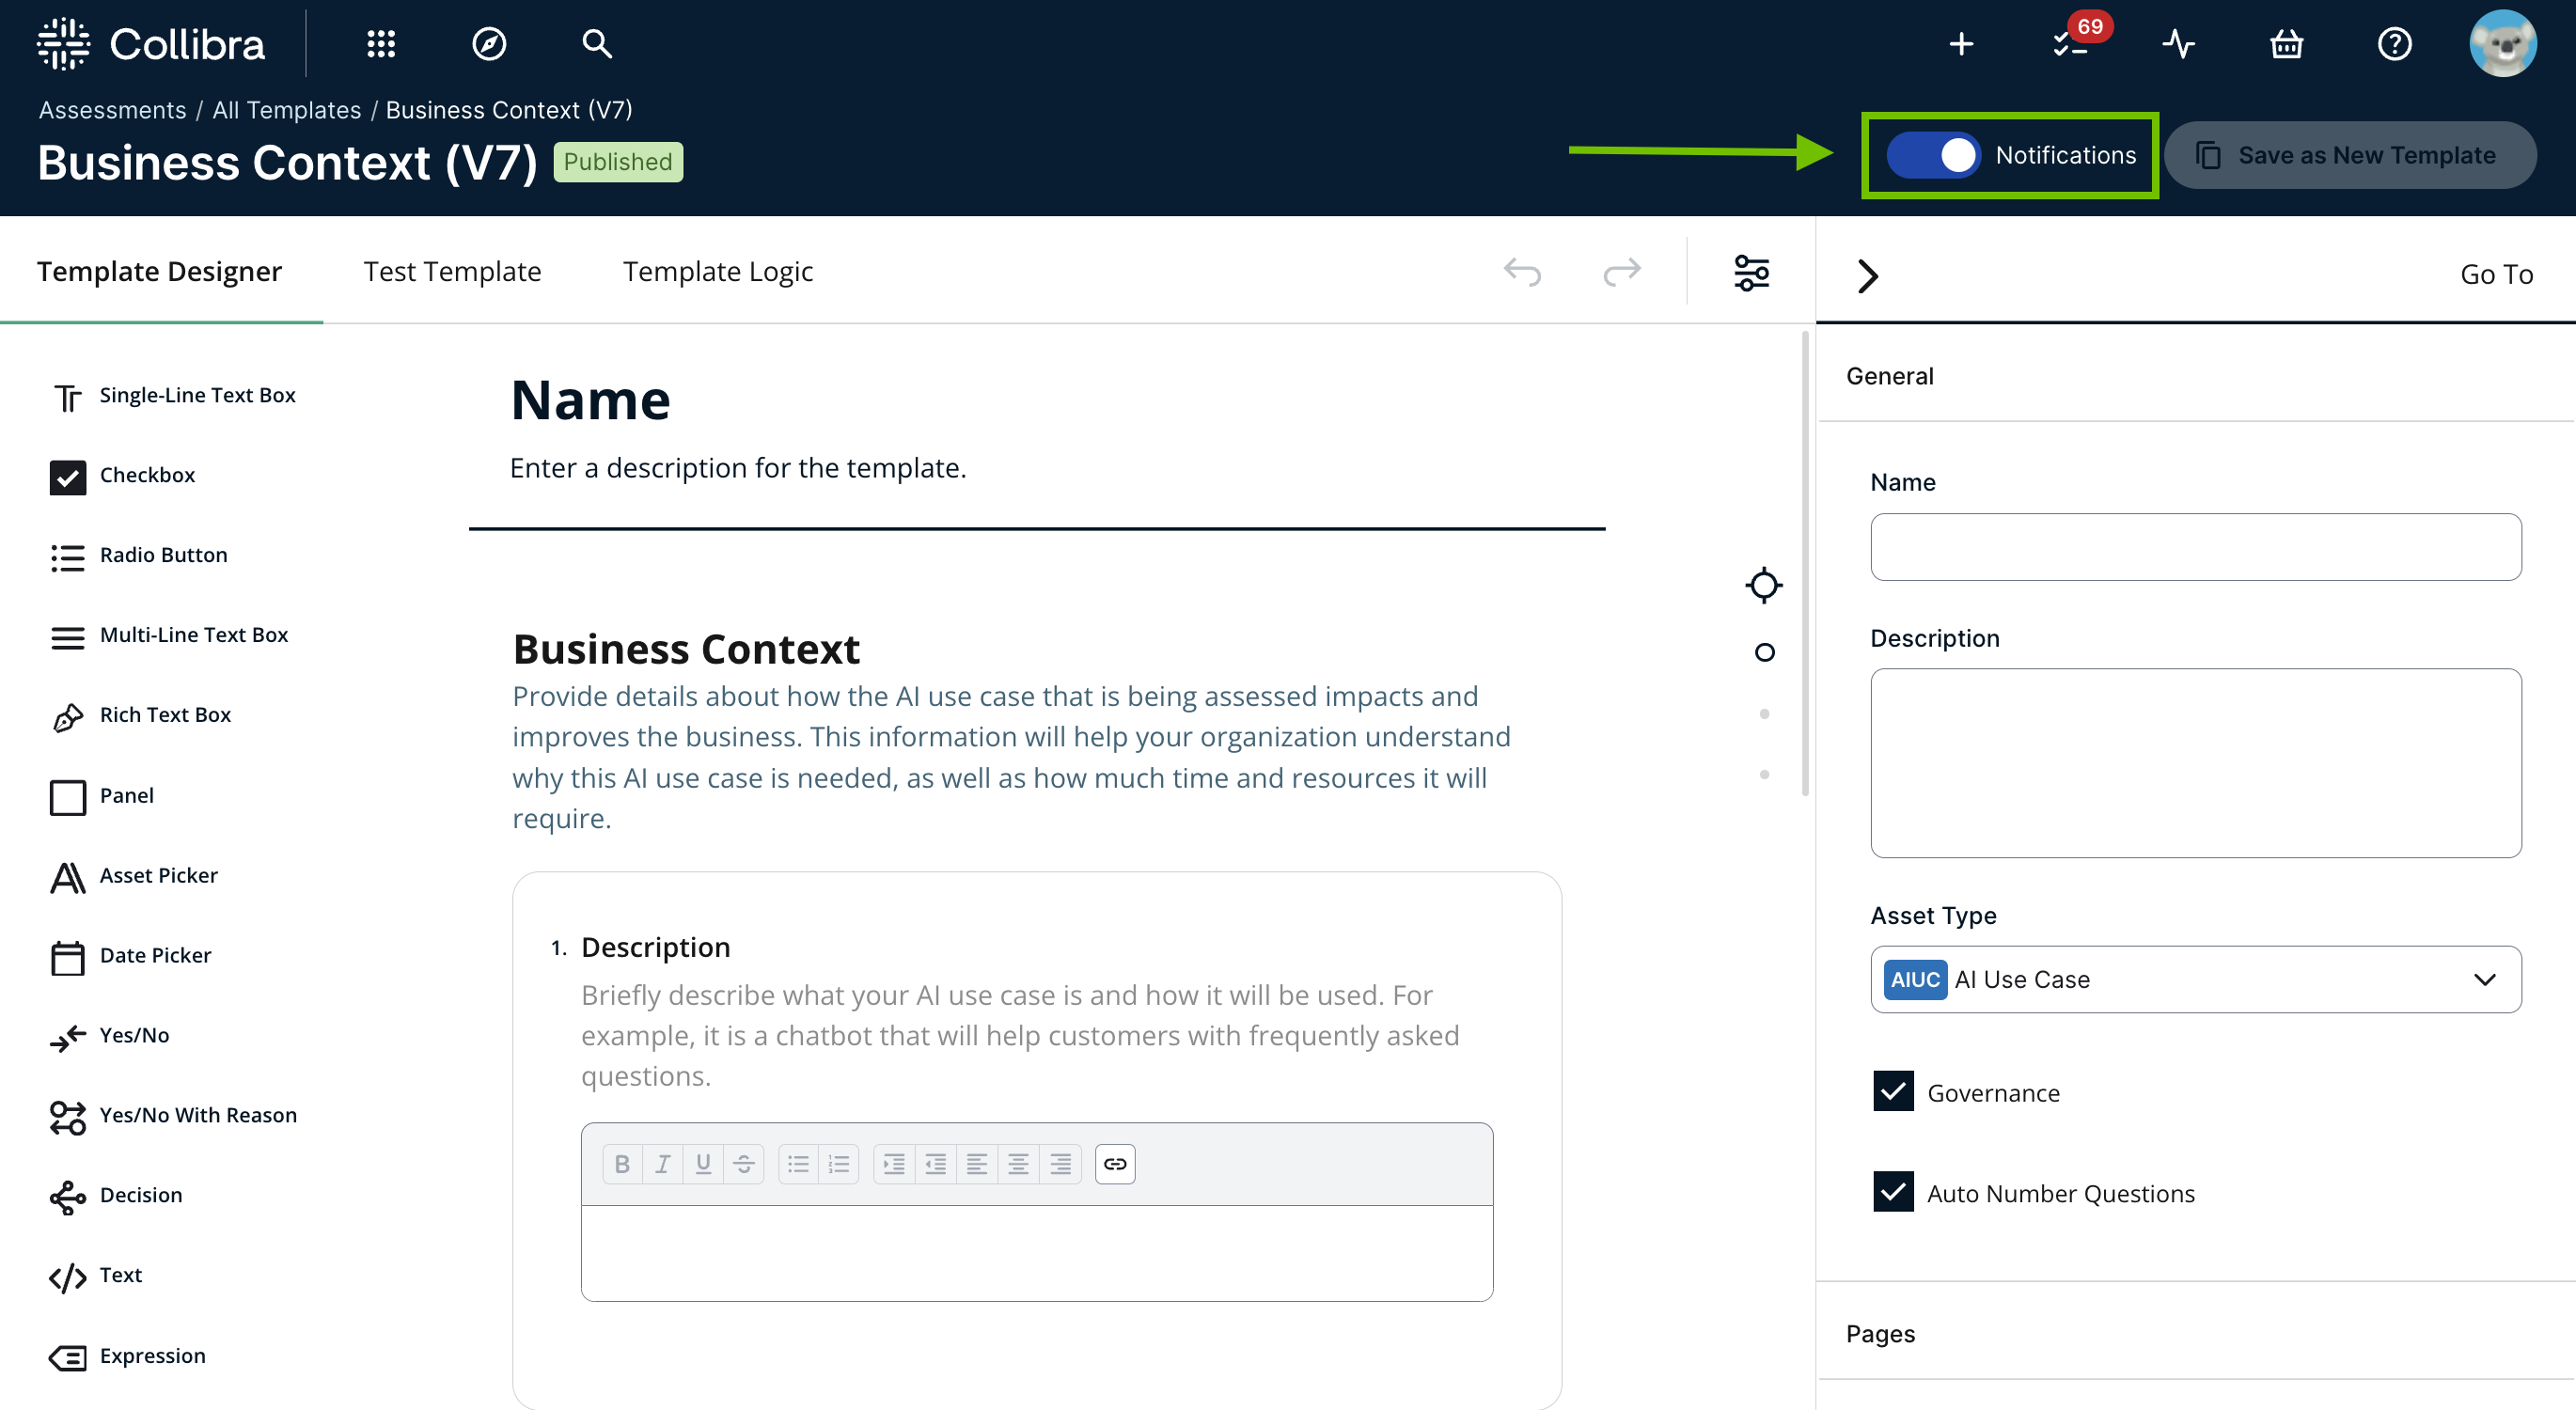Open the activity pulse icon

pos(2178,44)
